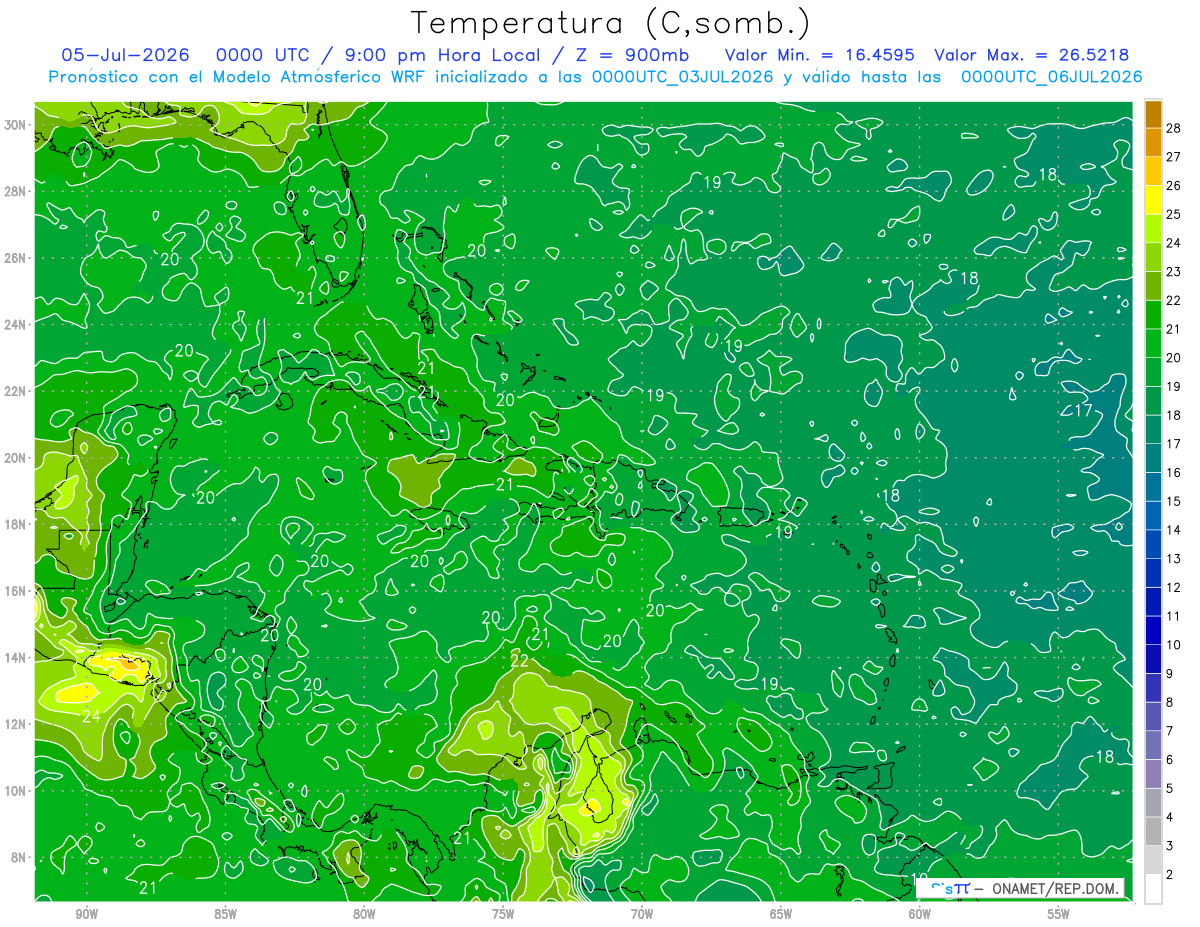Pick the white colorbar segment below 2
This screenshot has width=1200, height=927.
pyautogui.click(x=1153, y=889)
